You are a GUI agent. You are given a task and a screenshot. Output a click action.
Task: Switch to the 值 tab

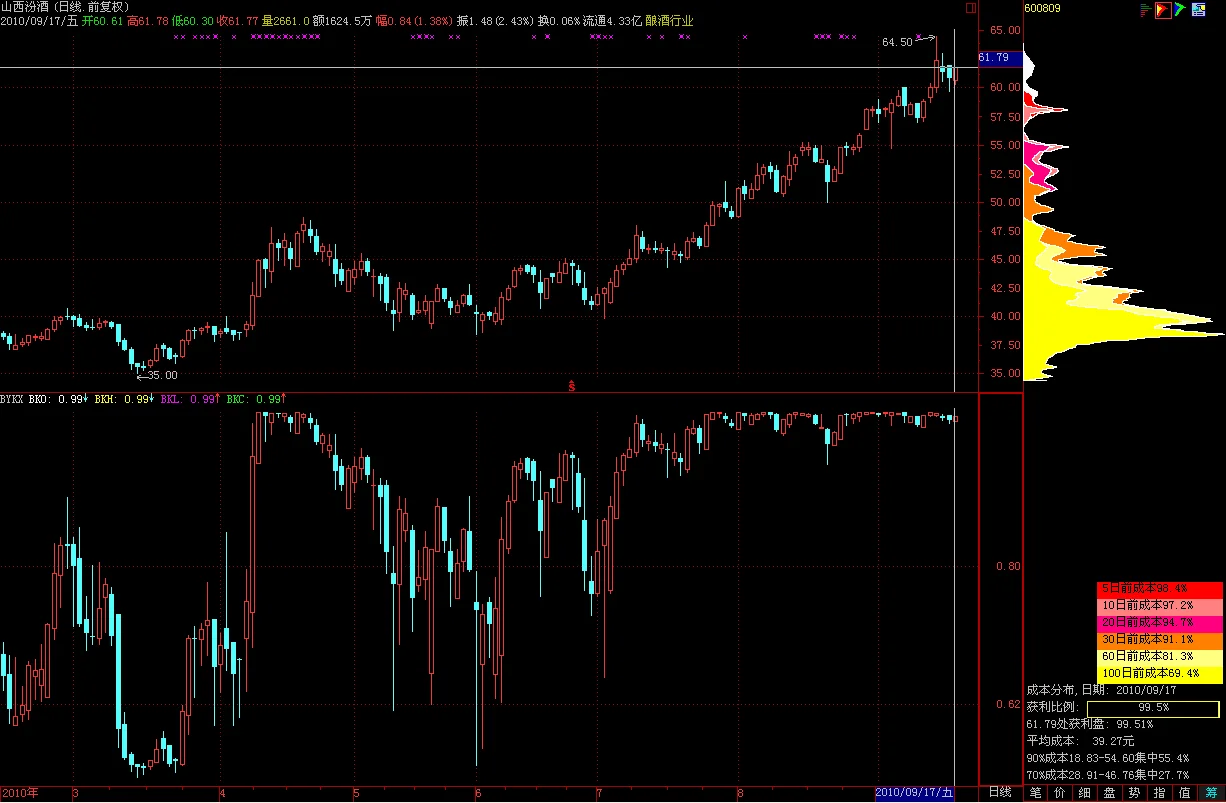1185,793
